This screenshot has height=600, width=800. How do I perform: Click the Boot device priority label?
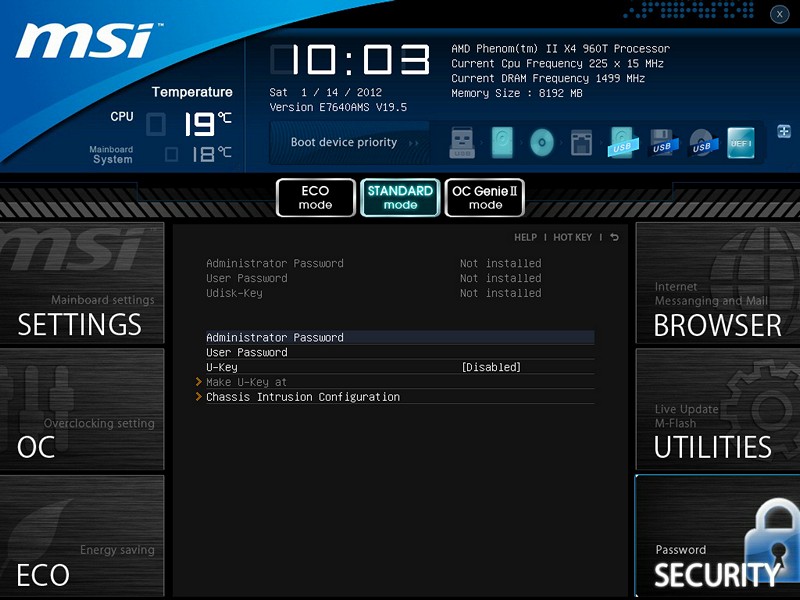click(x=344, y=142)
